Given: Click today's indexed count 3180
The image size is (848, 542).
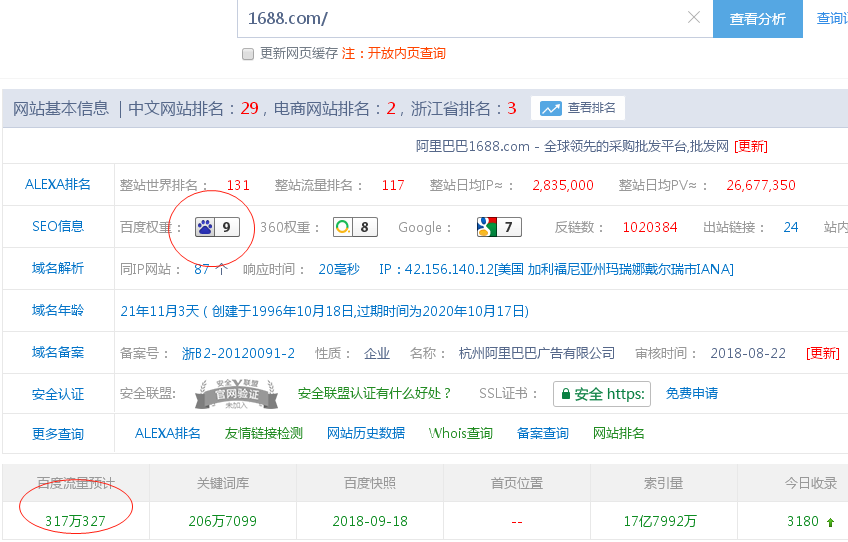Looking at the screenshot, I should point(803,521).
